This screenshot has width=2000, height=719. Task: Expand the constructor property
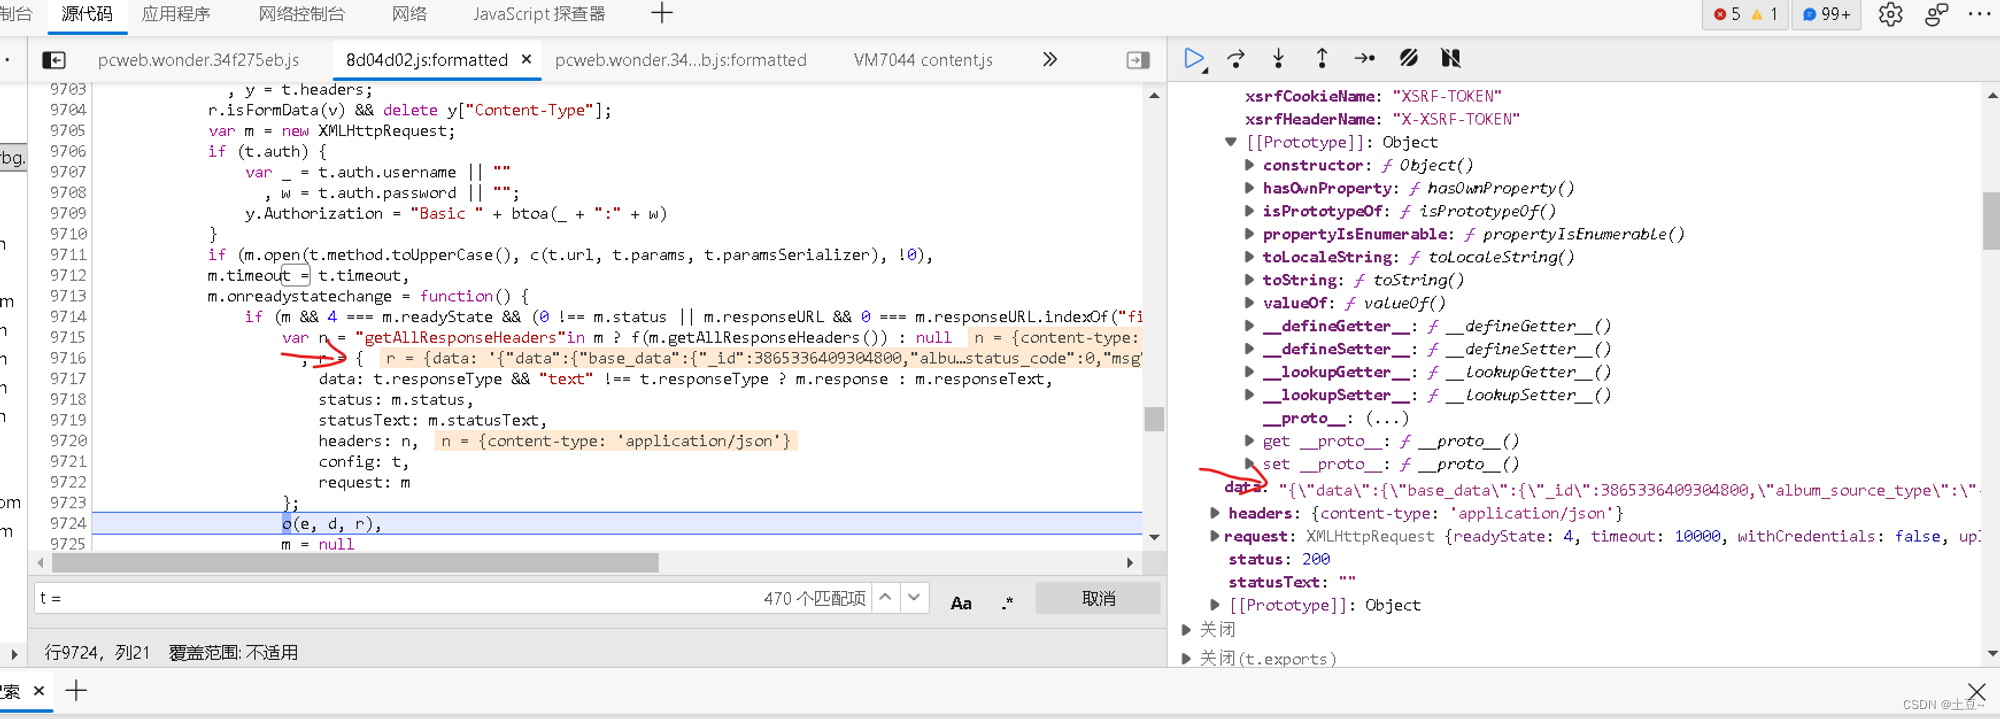click(1249, 165)
